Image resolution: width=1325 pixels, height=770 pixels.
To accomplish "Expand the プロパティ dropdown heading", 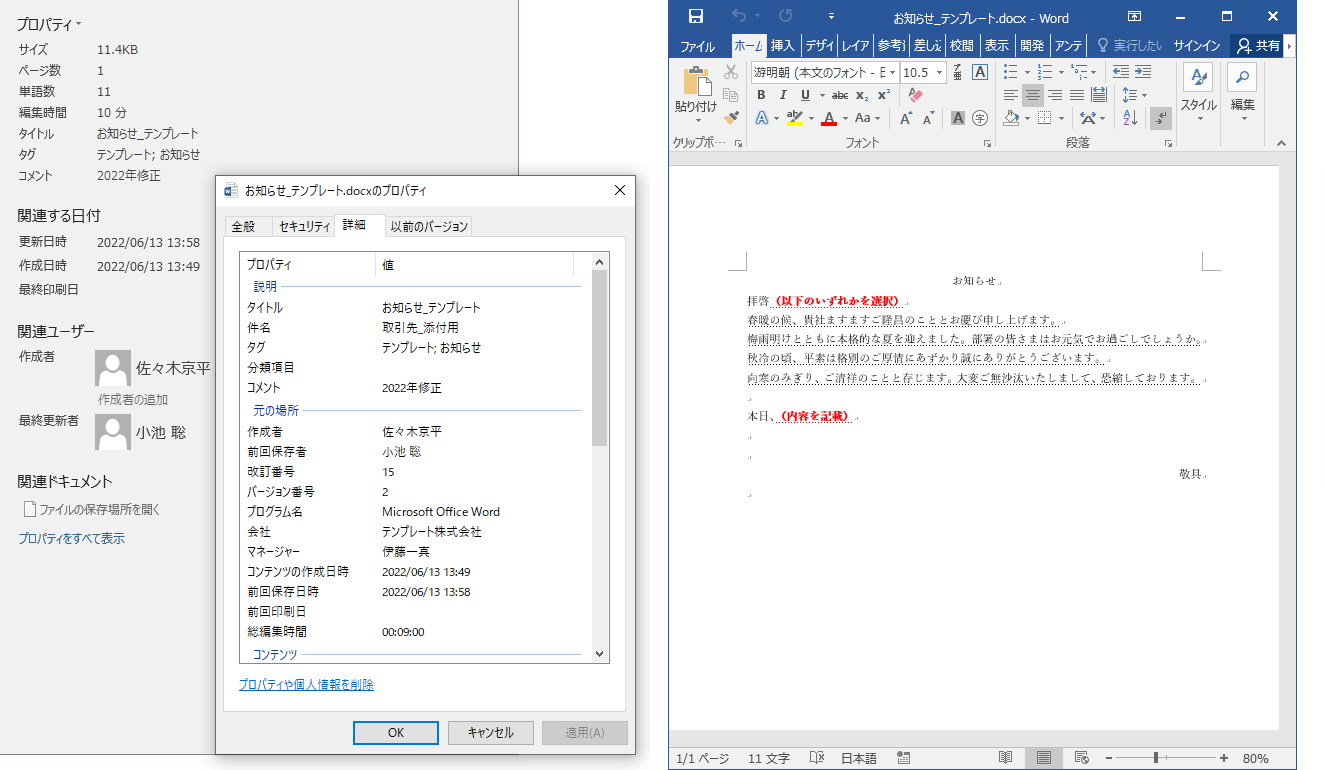I will [x=49, y=24].
